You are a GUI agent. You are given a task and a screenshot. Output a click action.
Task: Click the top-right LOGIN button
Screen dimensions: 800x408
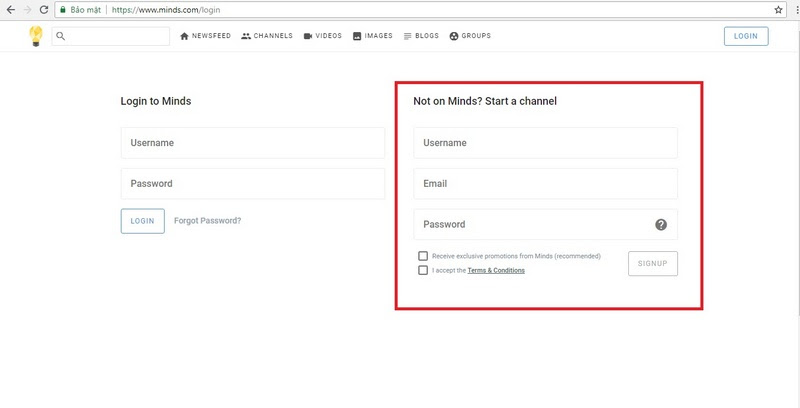(746, 36)
